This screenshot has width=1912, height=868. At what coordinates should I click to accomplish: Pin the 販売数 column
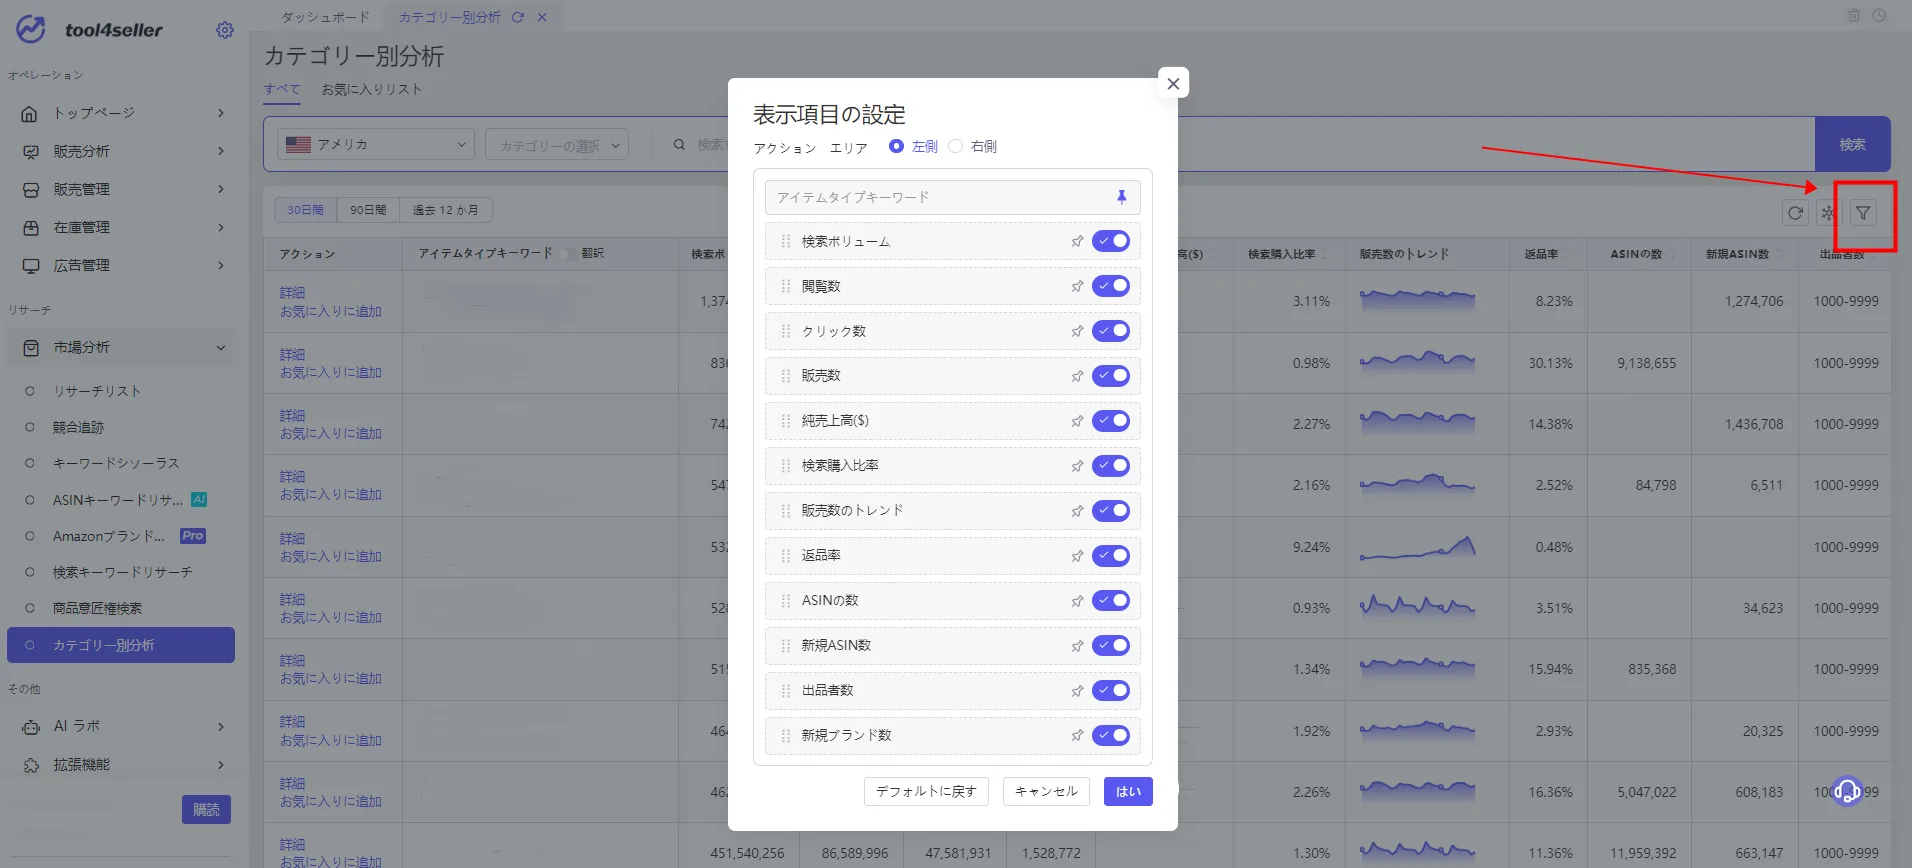[1077, 376]
